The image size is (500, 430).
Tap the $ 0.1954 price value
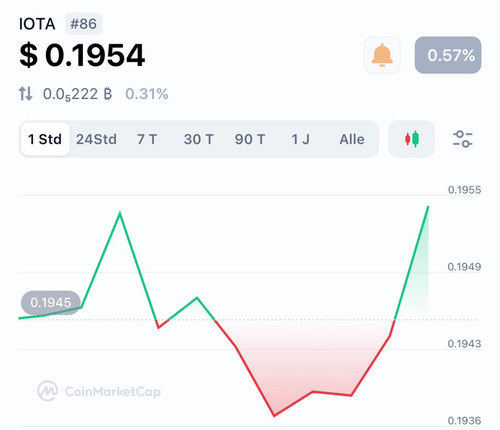click(x=82, y=55)
